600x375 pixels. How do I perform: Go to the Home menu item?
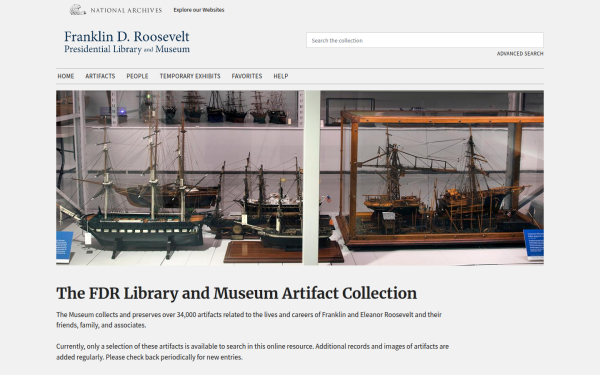pyautogui.click(x=66, y=76)
